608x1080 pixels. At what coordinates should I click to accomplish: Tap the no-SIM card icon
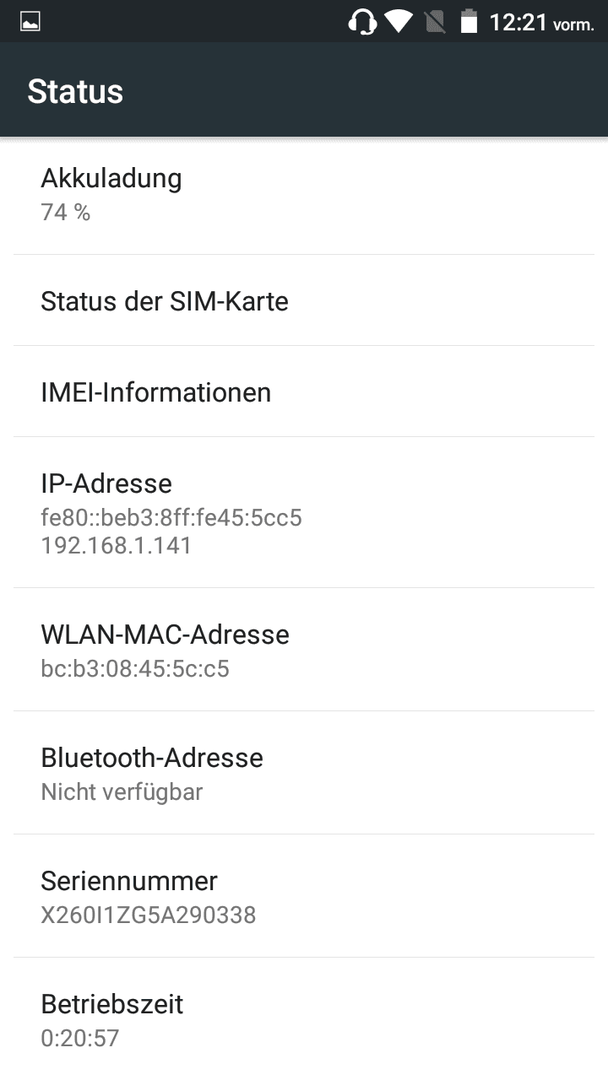tap(435, 22)
